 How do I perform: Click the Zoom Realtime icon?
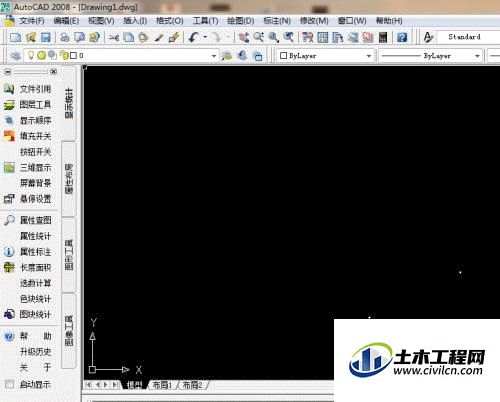[259, 37]
